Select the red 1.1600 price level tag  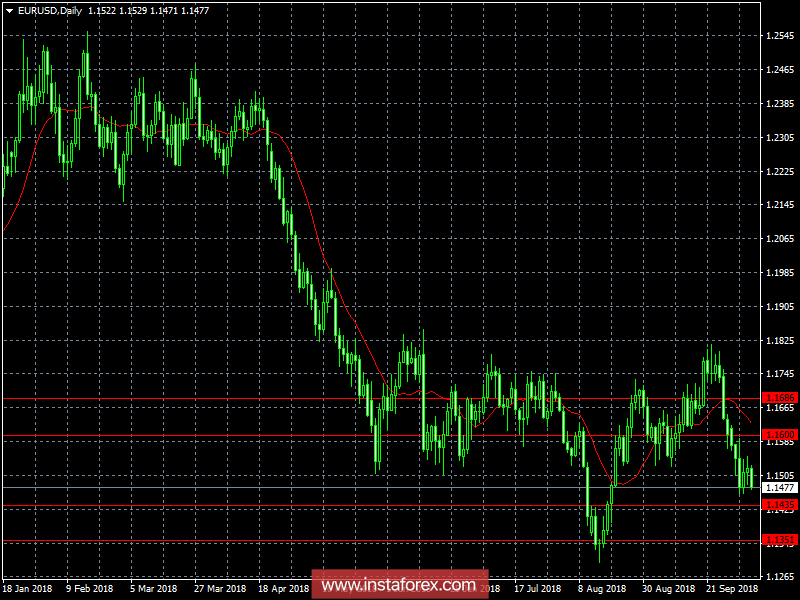point(779,435)
